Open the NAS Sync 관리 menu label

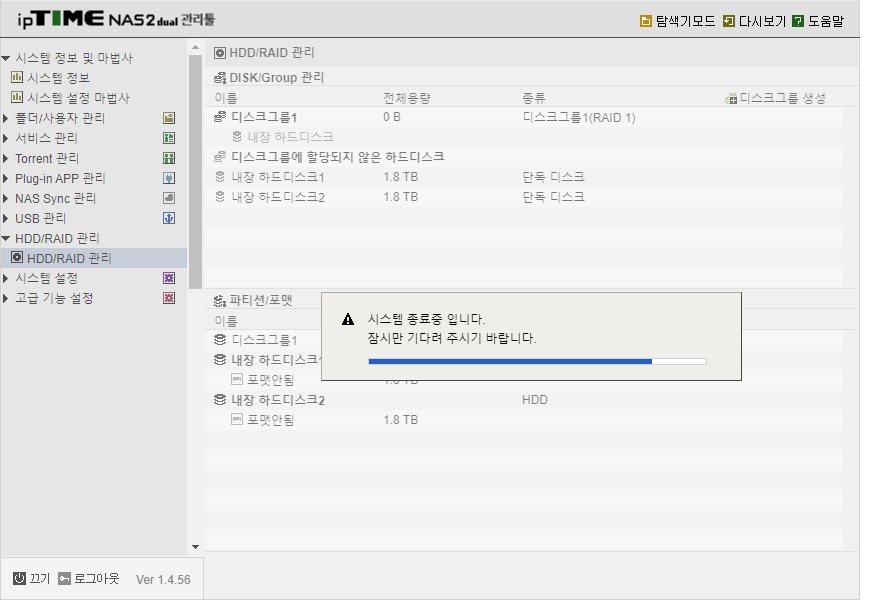point(56,198)
